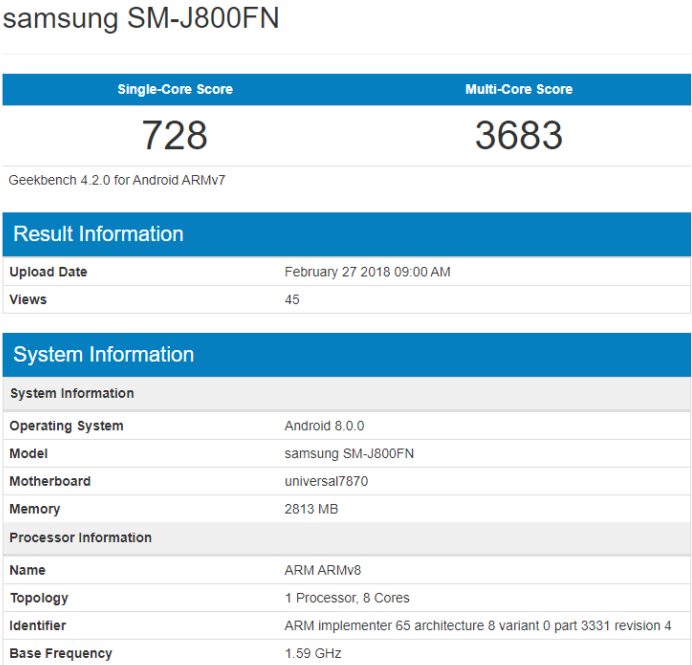Select 'samsung SM-J800FN' in the Model row
Viewport: 692px width, 665px height.
coord(349,454)
